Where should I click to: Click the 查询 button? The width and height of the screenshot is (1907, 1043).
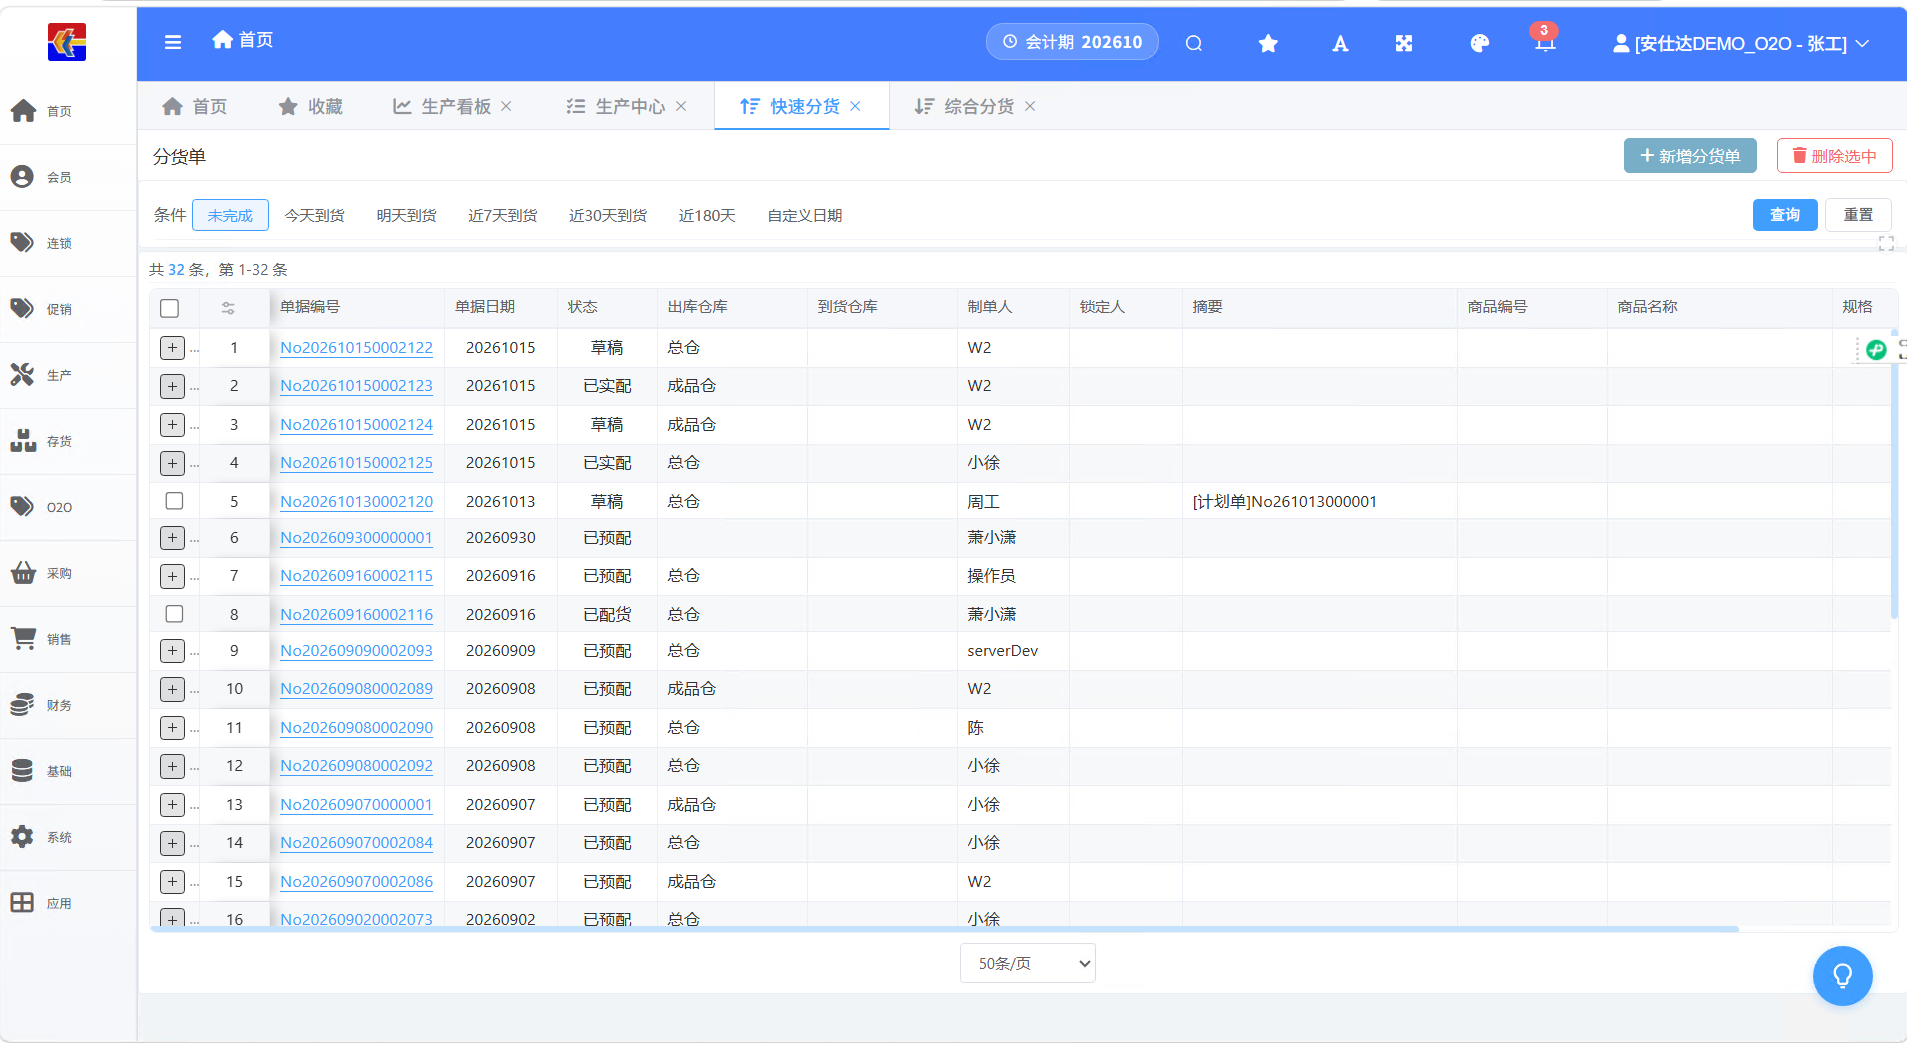1785,215
